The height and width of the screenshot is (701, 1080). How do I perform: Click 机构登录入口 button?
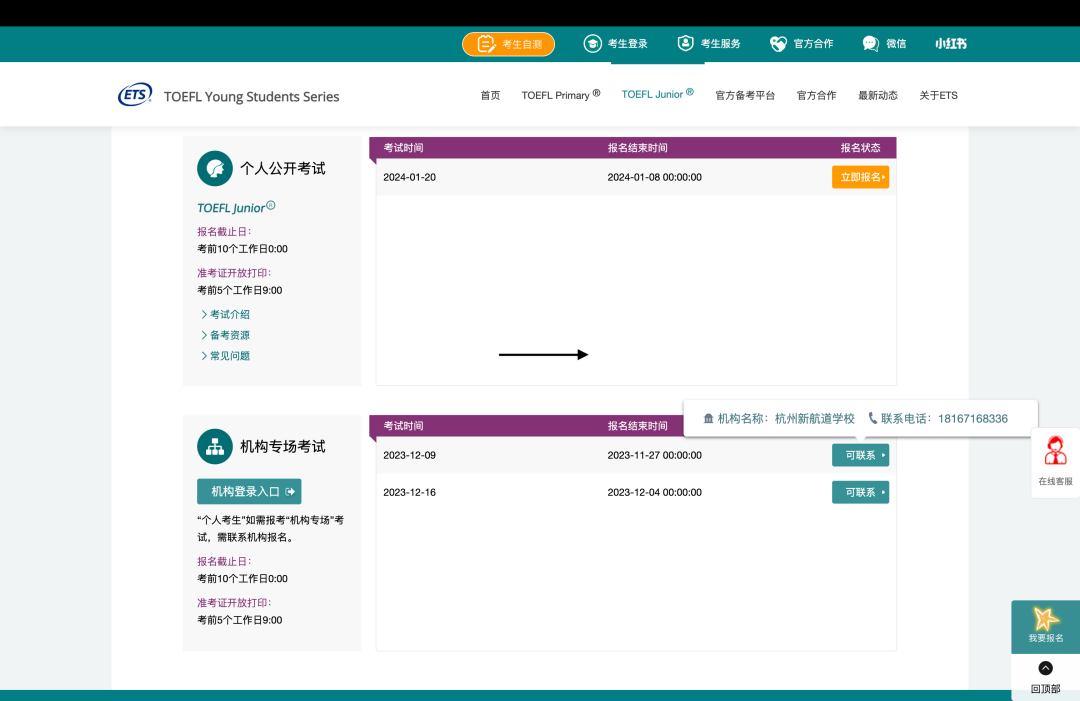click(249, 491)
